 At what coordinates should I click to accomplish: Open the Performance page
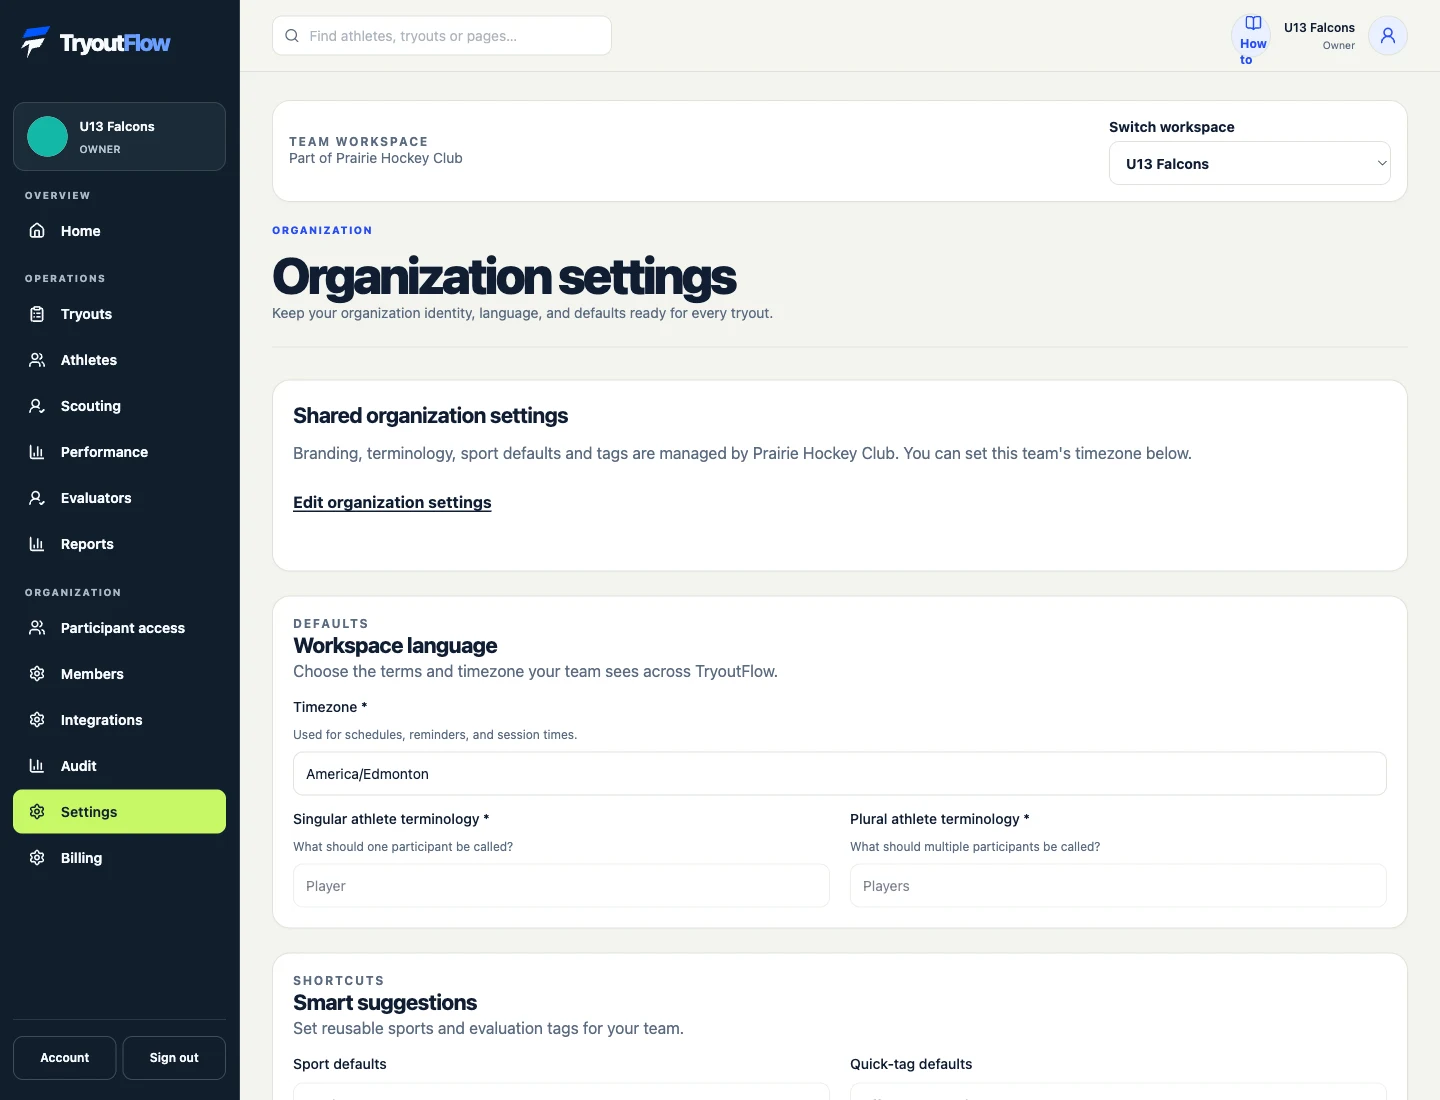click(119, 452)
